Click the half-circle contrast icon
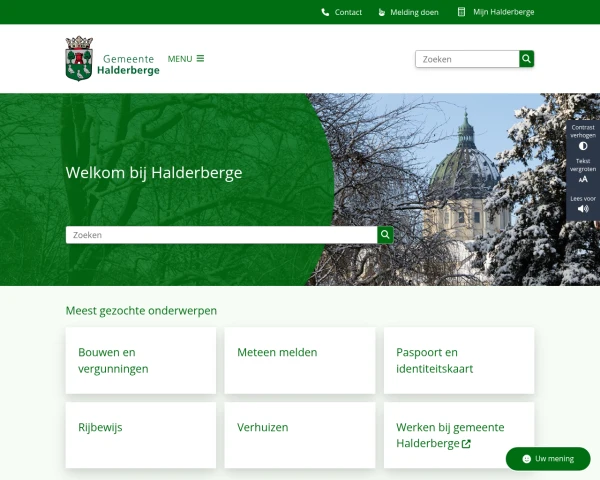Image resolution: width=600 pixels, height=480 pixels. pyautogui.click(x=583, y=146)
